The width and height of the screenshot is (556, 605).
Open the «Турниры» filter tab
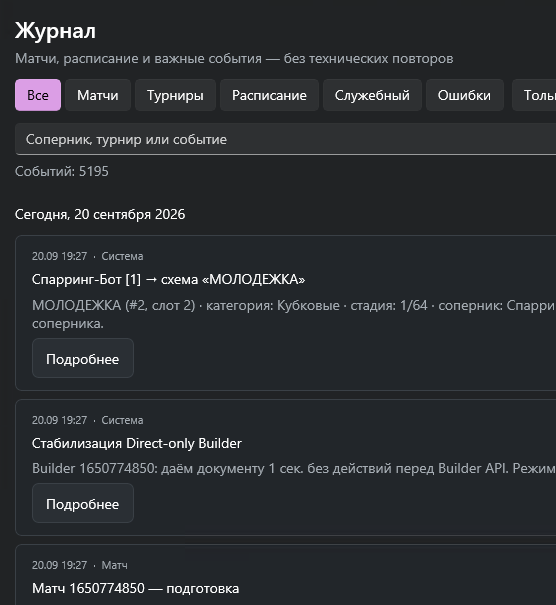pyautogui.click(x=175, y=95)
